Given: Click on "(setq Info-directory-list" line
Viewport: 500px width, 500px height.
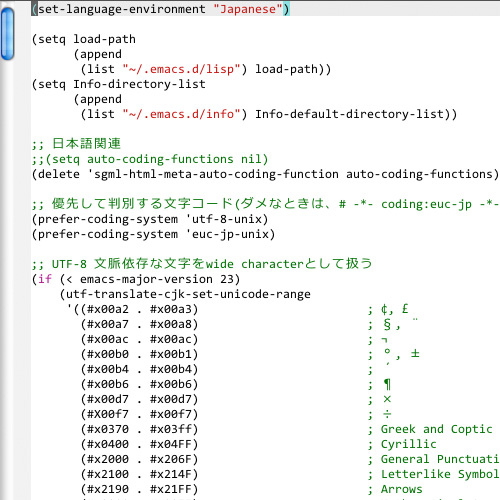Looking at the screenshot, I should 119,84.
